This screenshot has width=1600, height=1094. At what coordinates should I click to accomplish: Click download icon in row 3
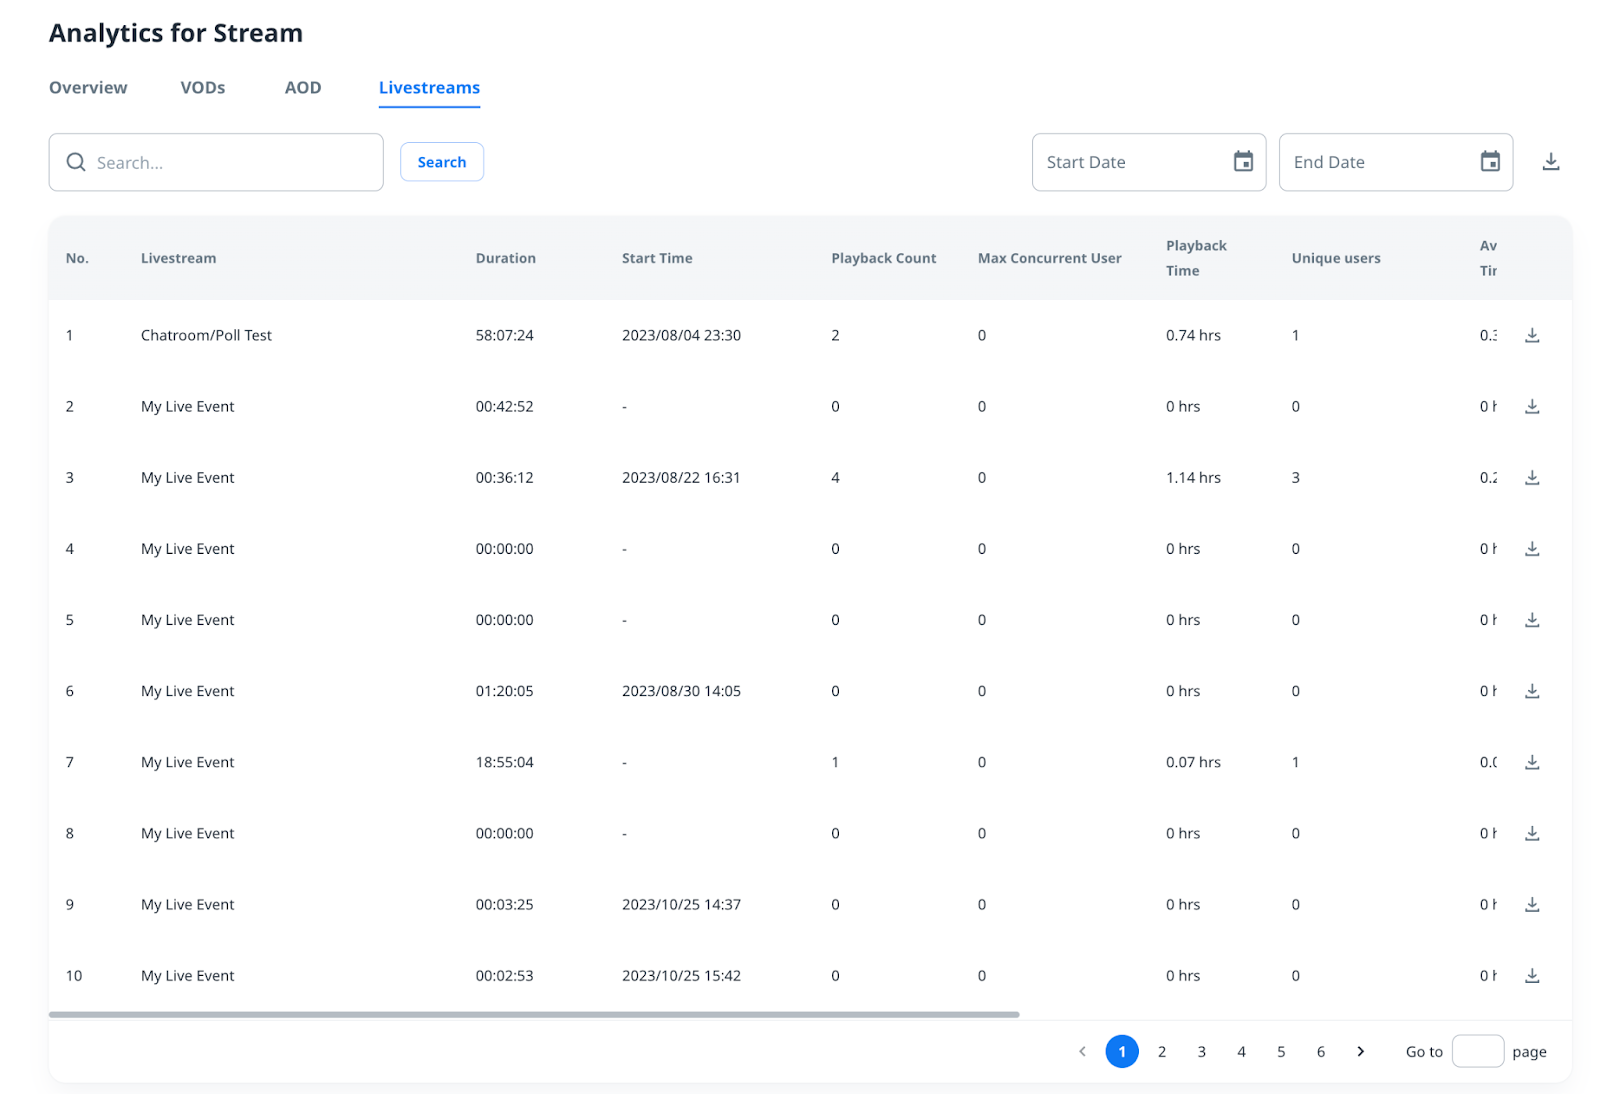pyautogui.click(x=1531, y=478)
